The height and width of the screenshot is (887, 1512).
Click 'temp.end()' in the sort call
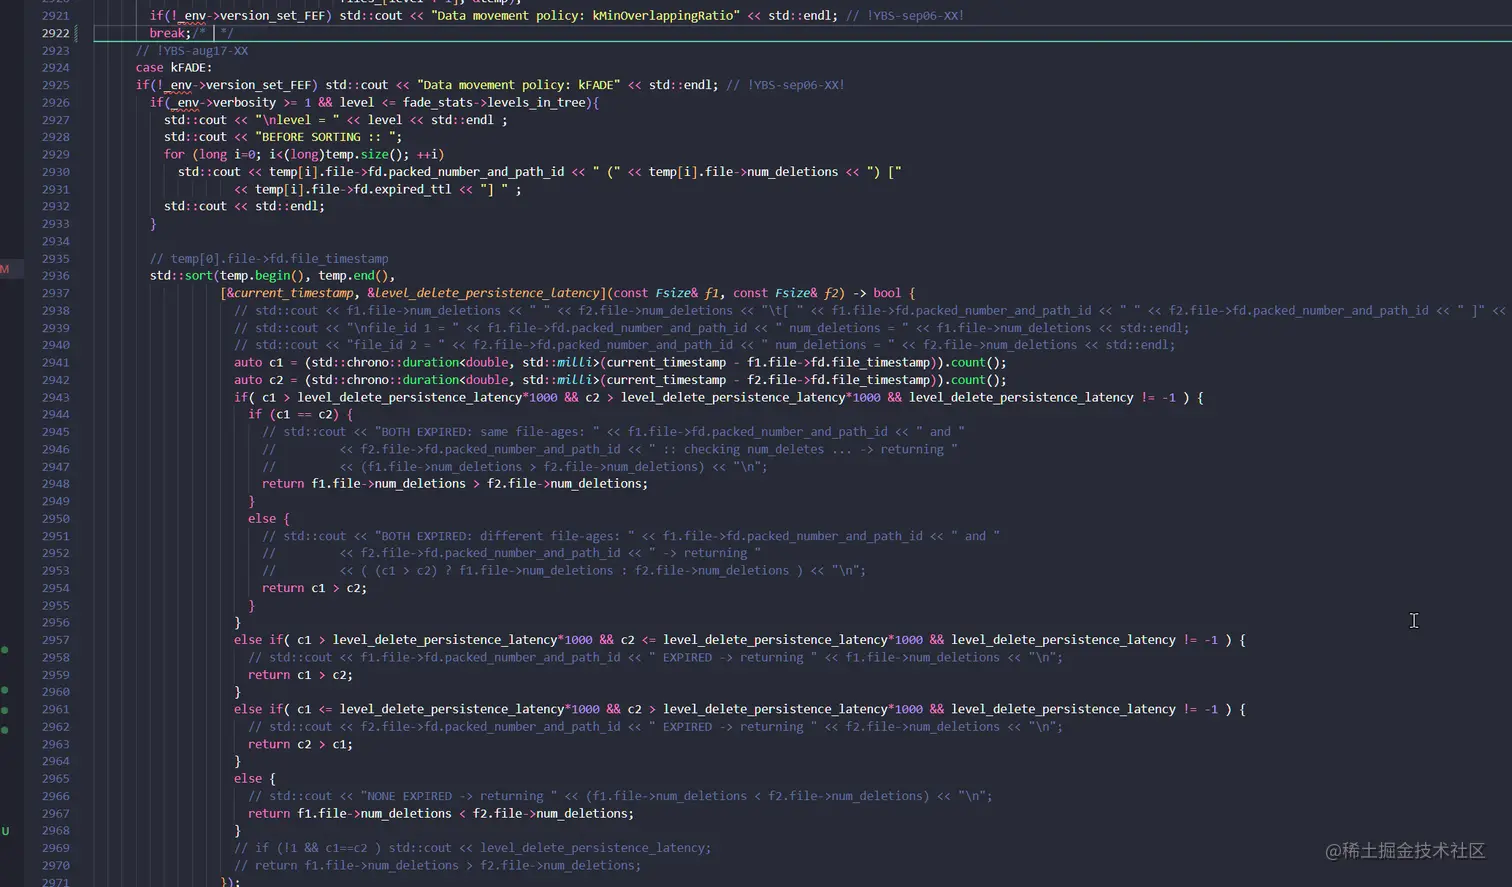click(353, 276)
